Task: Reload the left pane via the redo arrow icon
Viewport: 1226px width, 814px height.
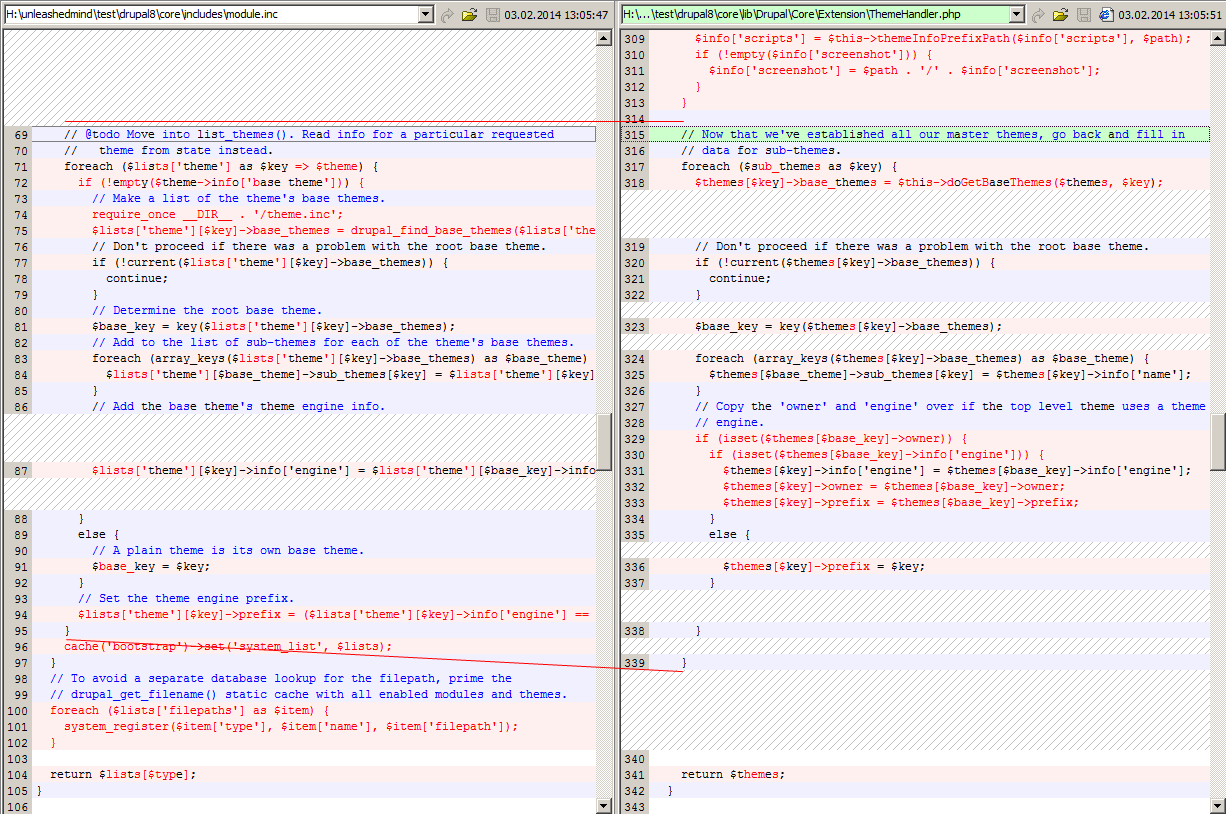Action: pyautogui.click(x=448, y=13)
